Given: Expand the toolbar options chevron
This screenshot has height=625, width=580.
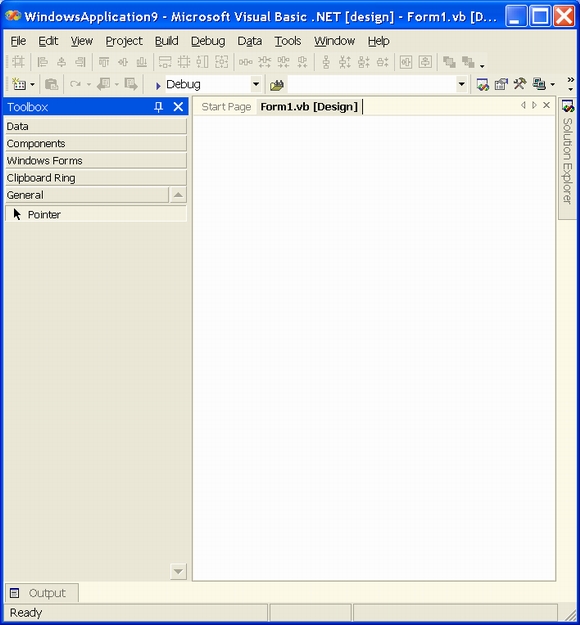Looking at the screenshot, I should coord(570,84).
